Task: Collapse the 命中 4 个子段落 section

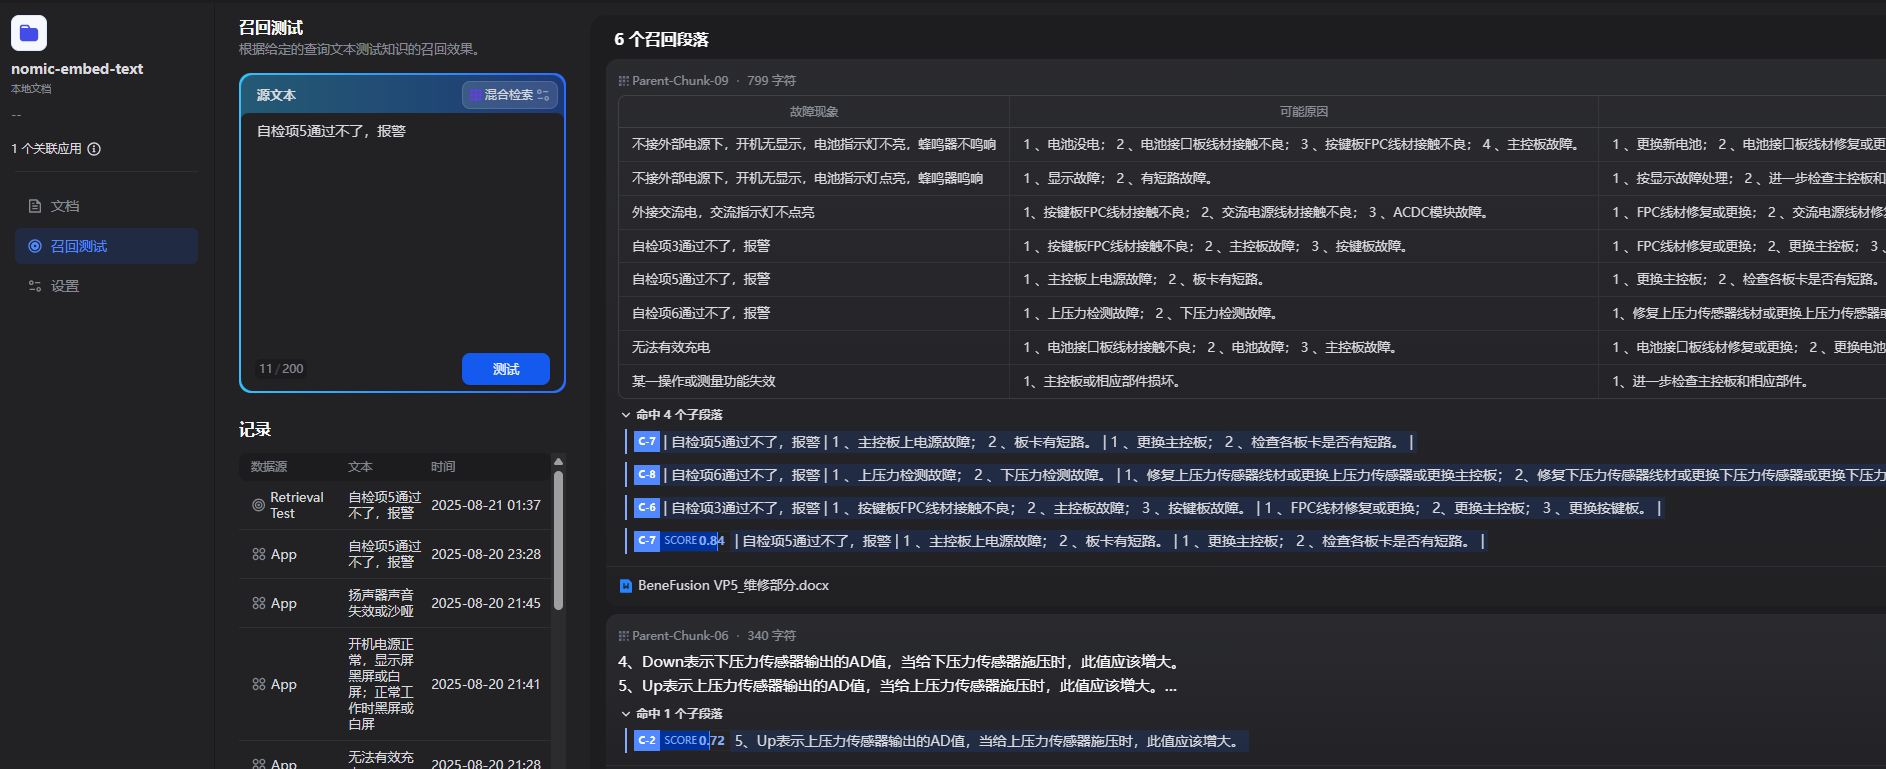Action: (672, 414)
